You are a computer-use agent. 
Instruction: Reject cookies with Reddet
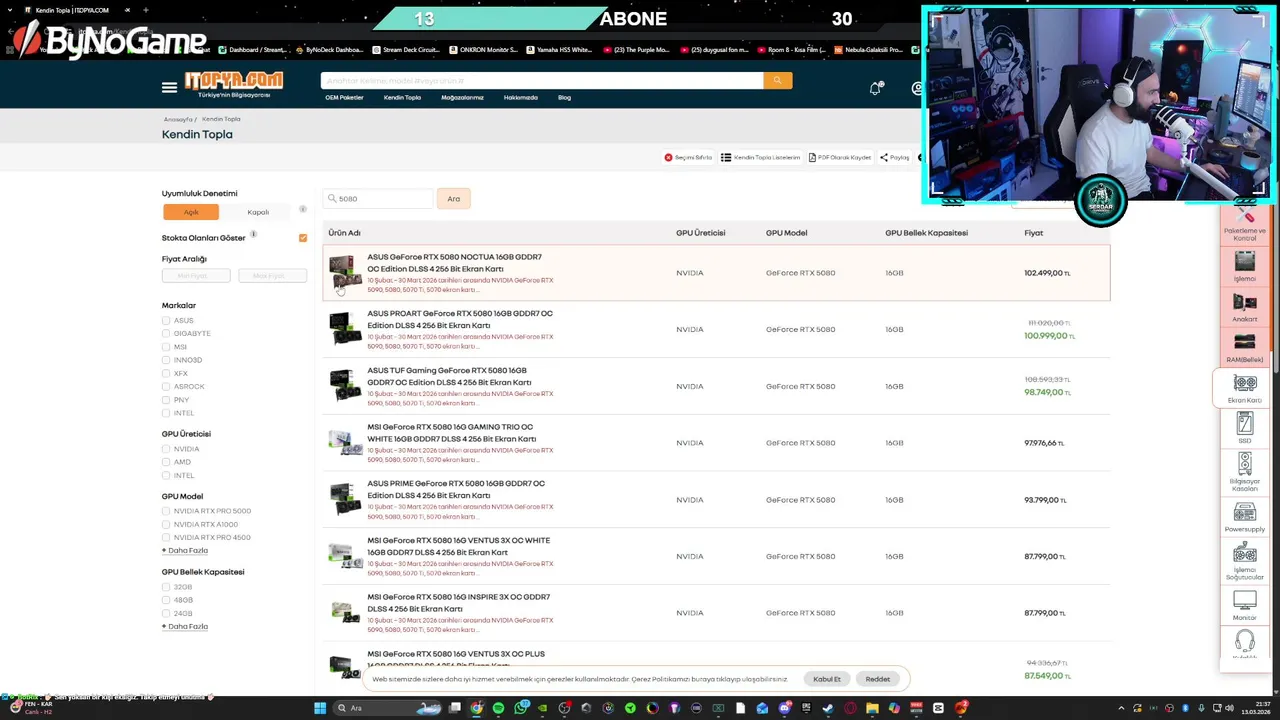click(x=877, y=679)
